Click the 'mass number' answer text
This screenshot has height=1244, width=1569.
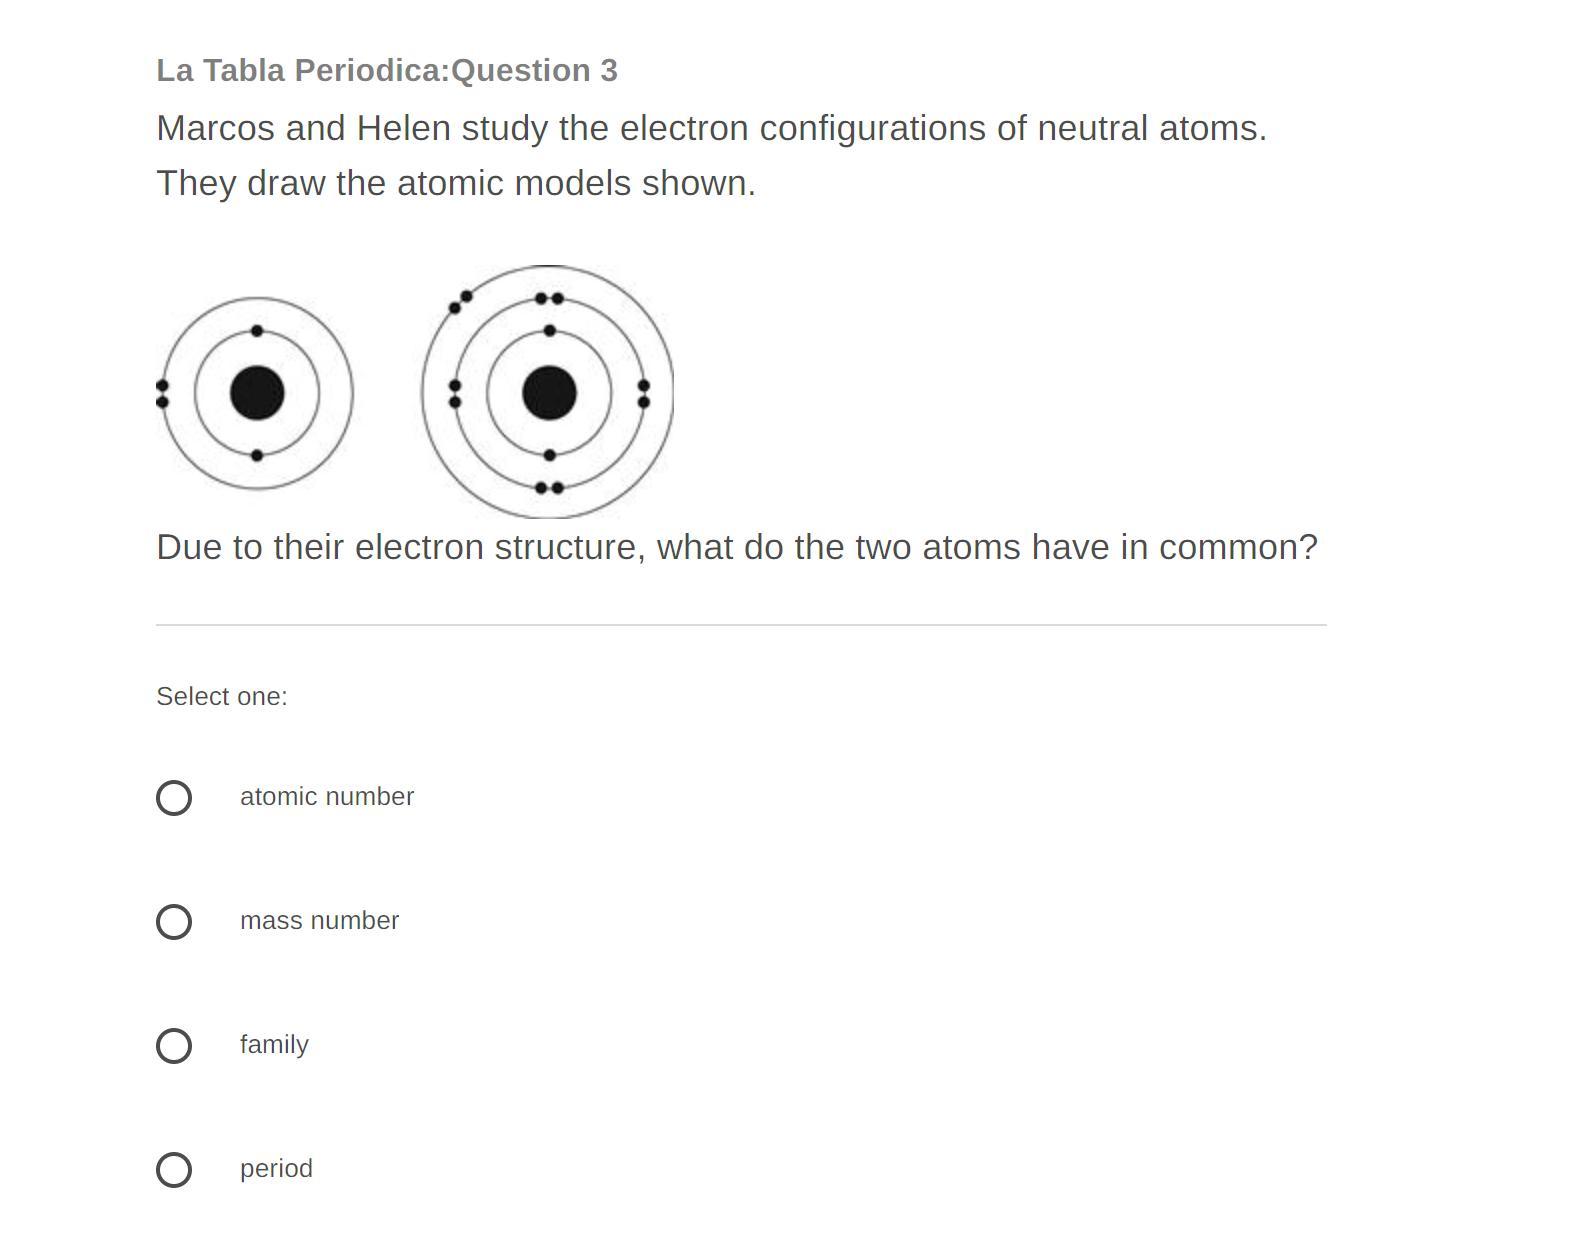point(319,921)
